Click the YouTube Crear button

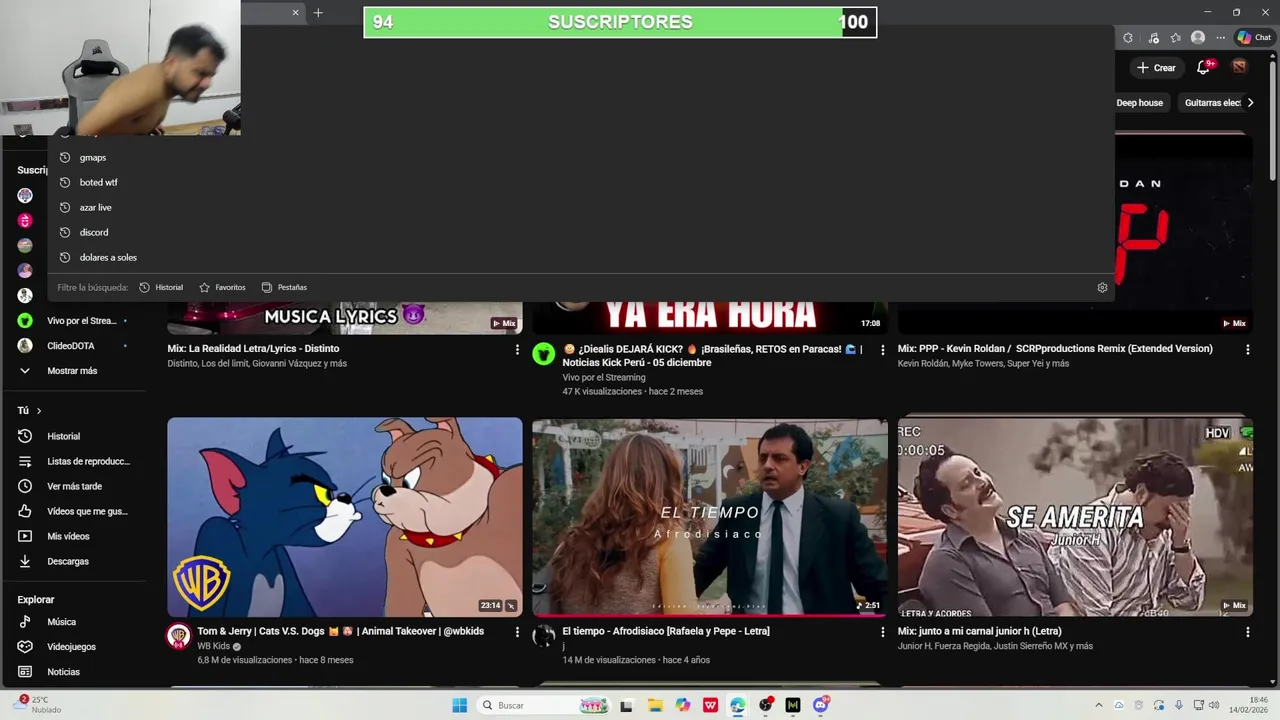[x=1156, y=68]
